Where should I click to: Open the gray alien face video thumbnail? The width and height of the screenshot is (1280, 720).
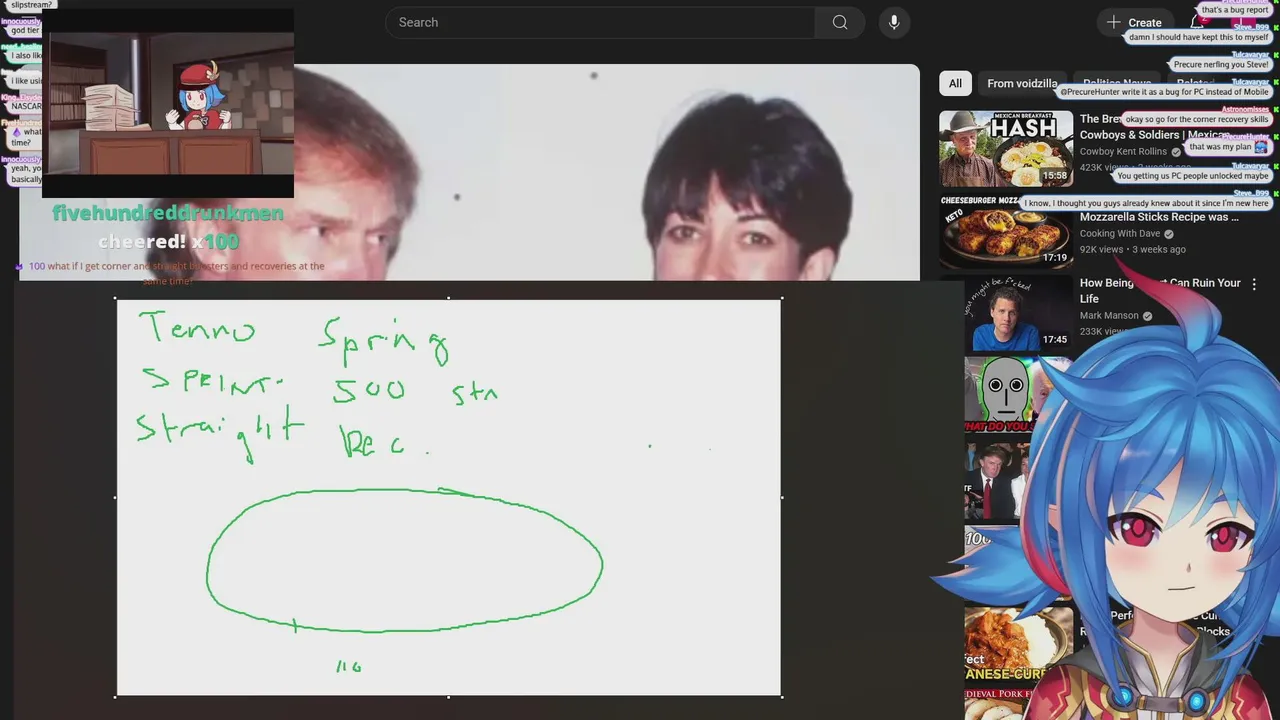[1005, 395]
